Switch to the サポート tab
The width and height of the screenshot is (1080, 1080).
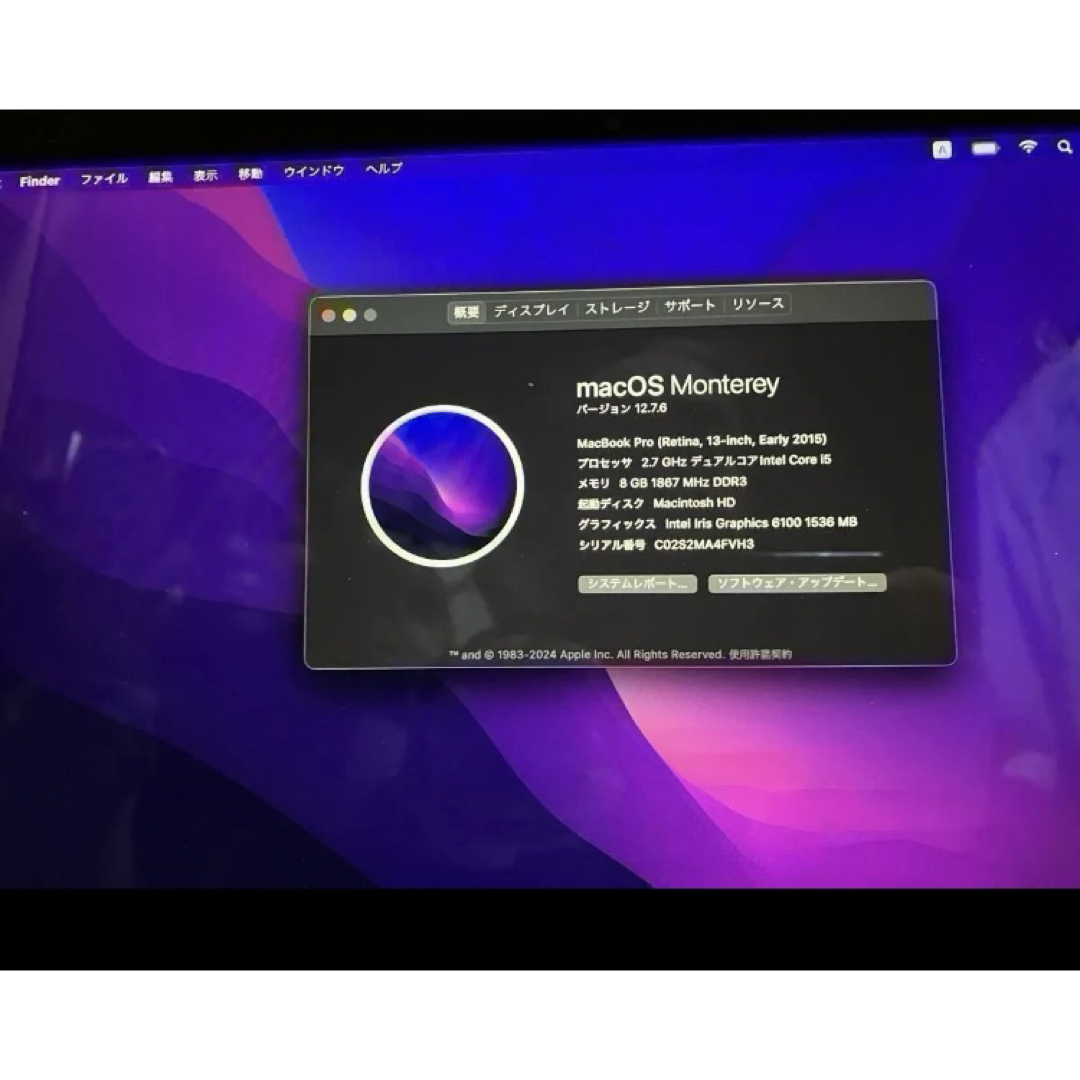[690, 306]
